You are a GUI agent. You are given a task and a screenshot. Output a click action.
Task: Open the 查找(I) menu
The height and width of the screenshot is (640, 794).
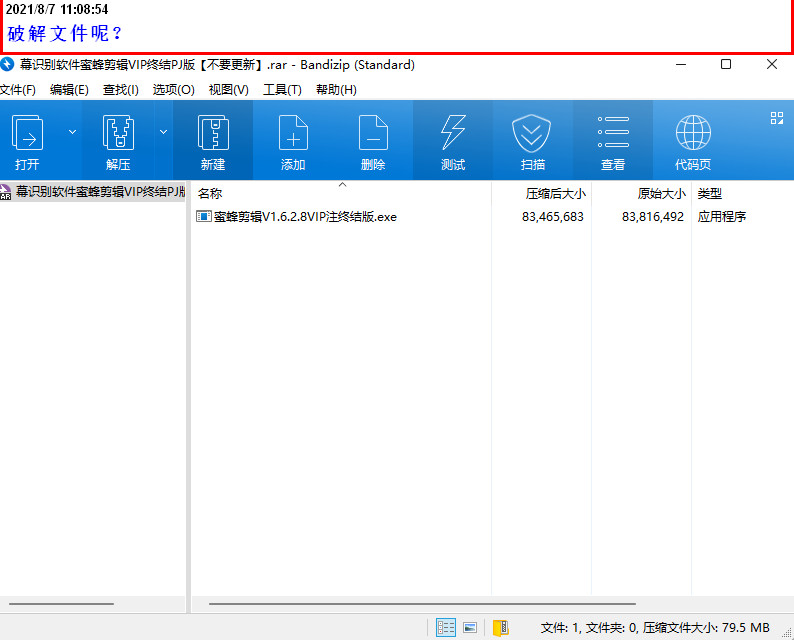pos(121,90)
